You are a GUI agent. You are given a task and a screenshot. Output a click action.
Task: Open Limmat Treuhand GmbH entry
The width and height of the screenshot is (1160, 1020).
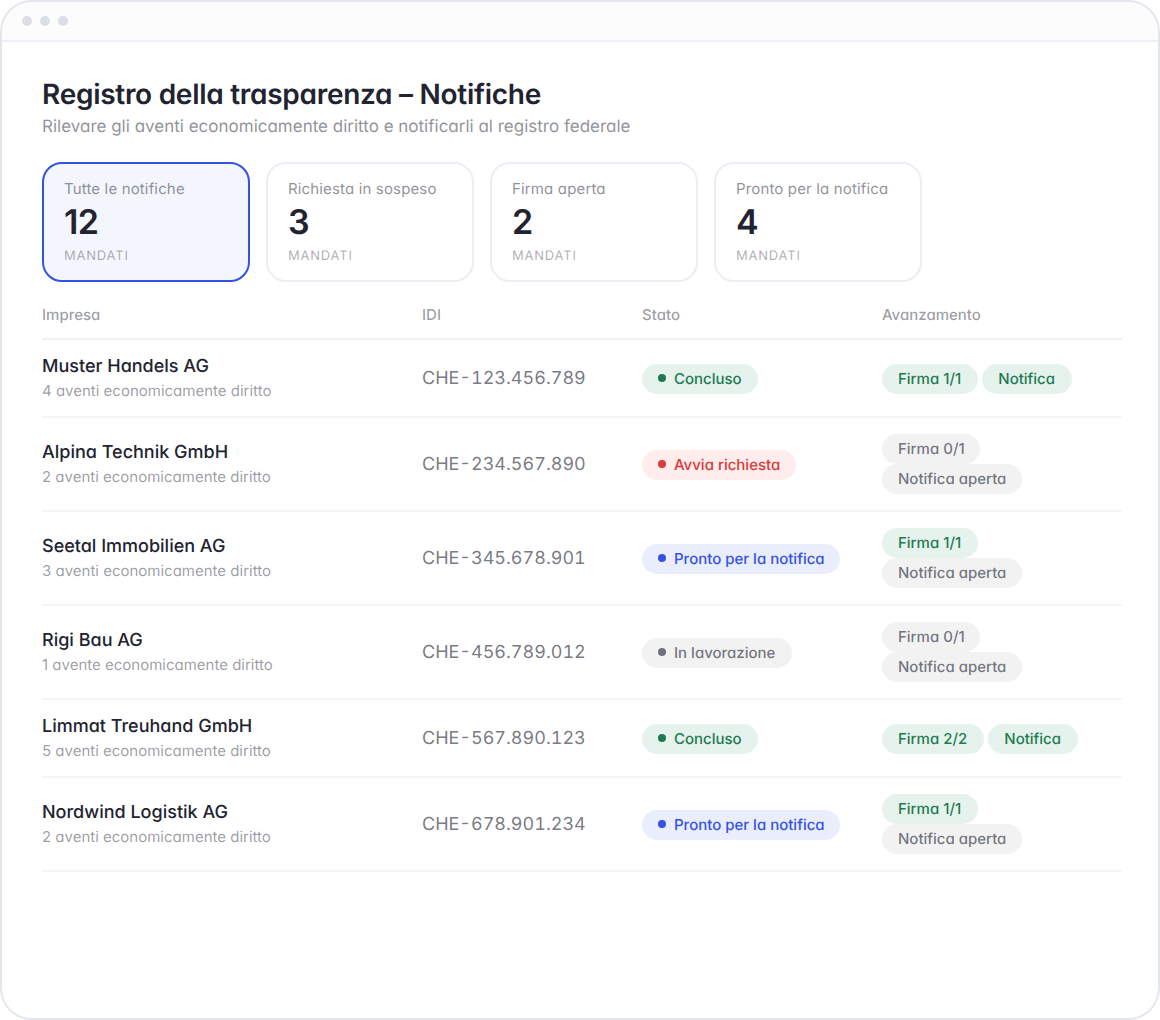(581, 738)
